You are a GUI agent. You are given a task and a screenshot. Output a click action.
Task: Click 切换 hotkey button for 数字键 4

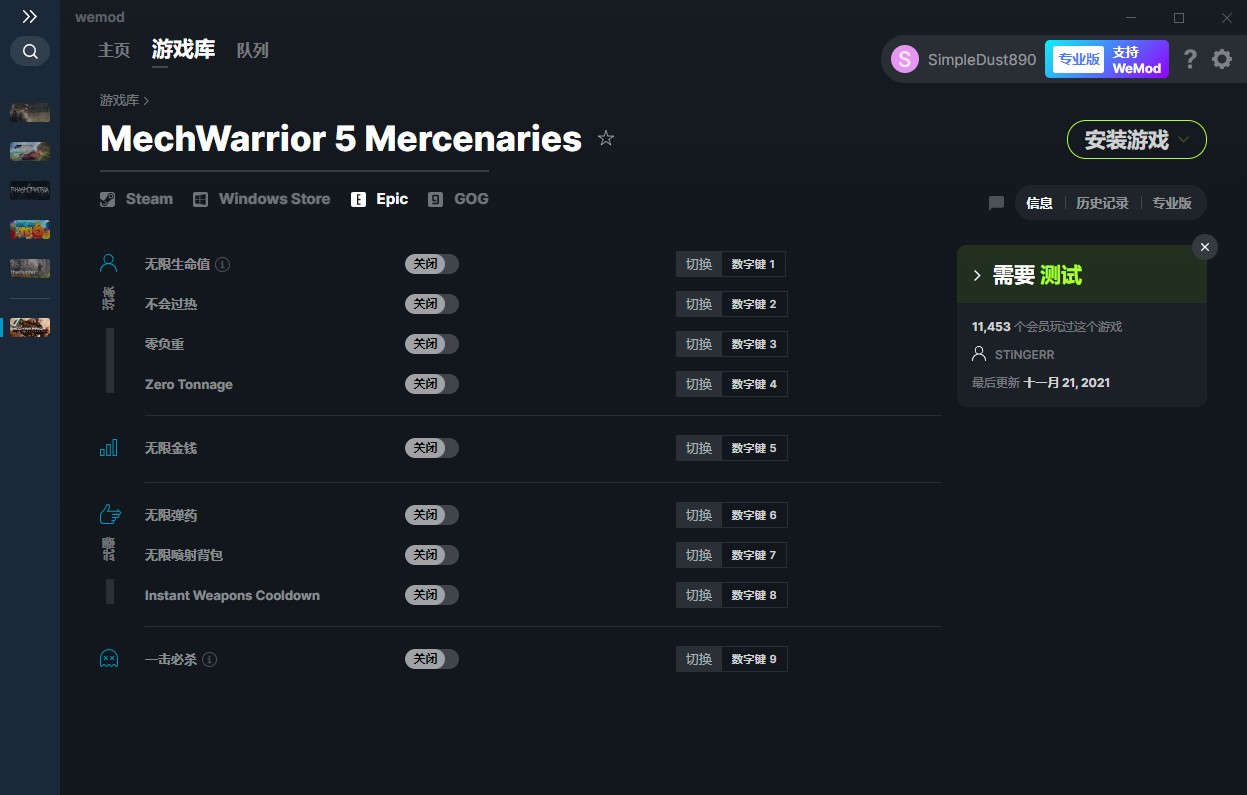699,384
